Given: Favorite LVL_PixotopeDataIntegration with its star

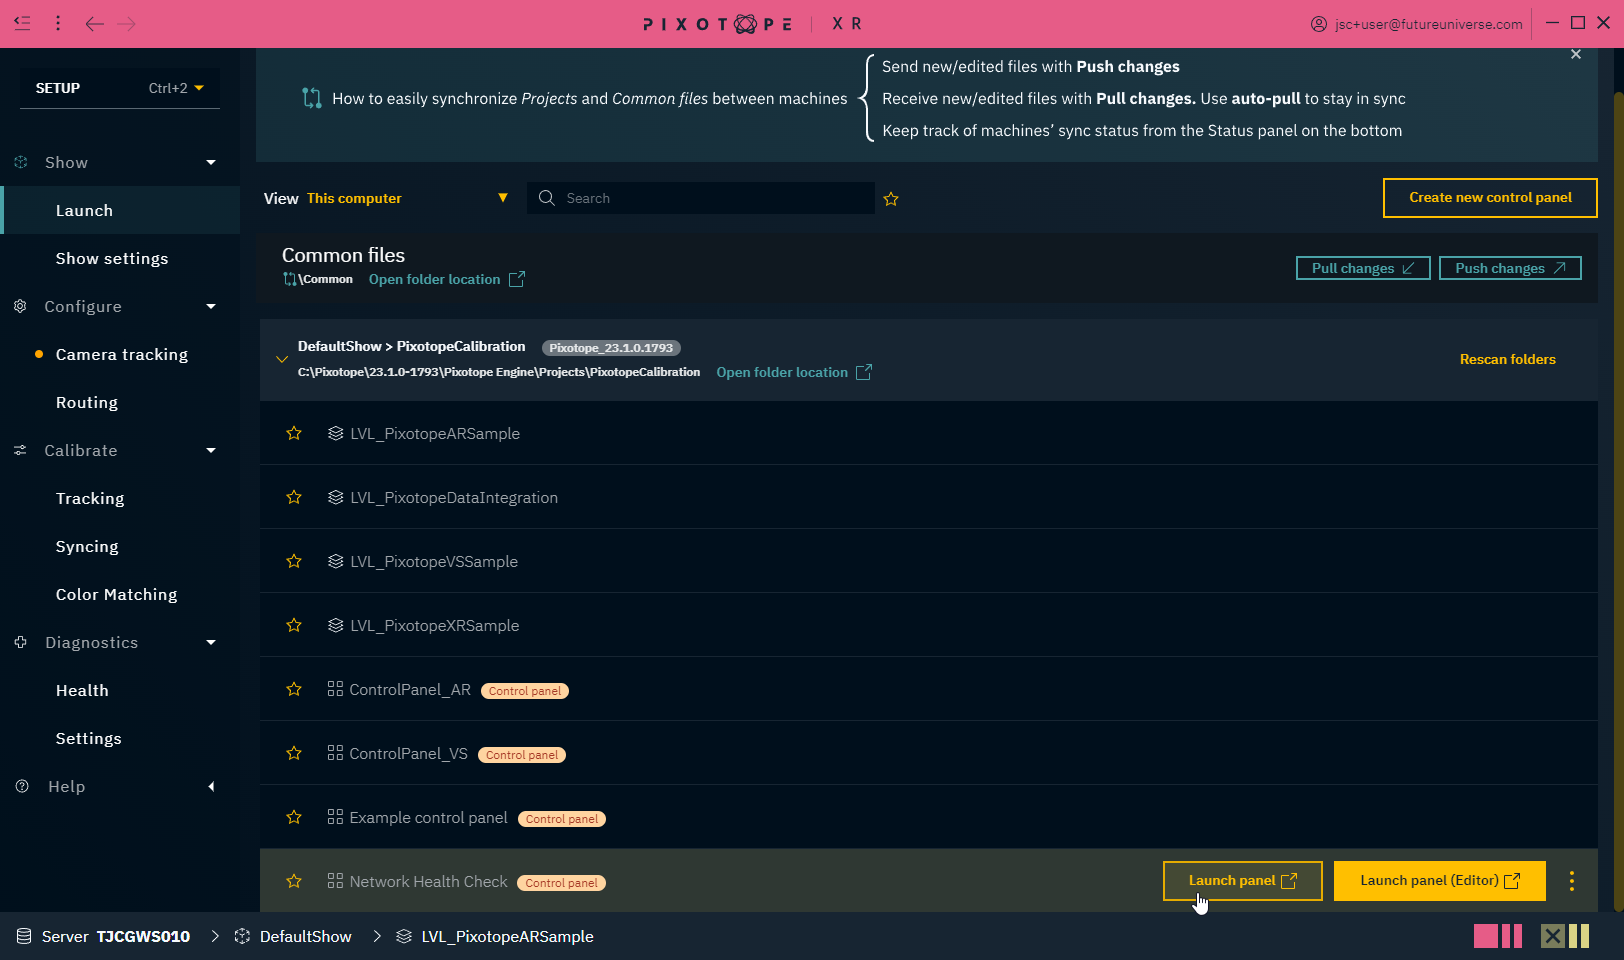Looking at the screenshot, I should tap(294, 497).
